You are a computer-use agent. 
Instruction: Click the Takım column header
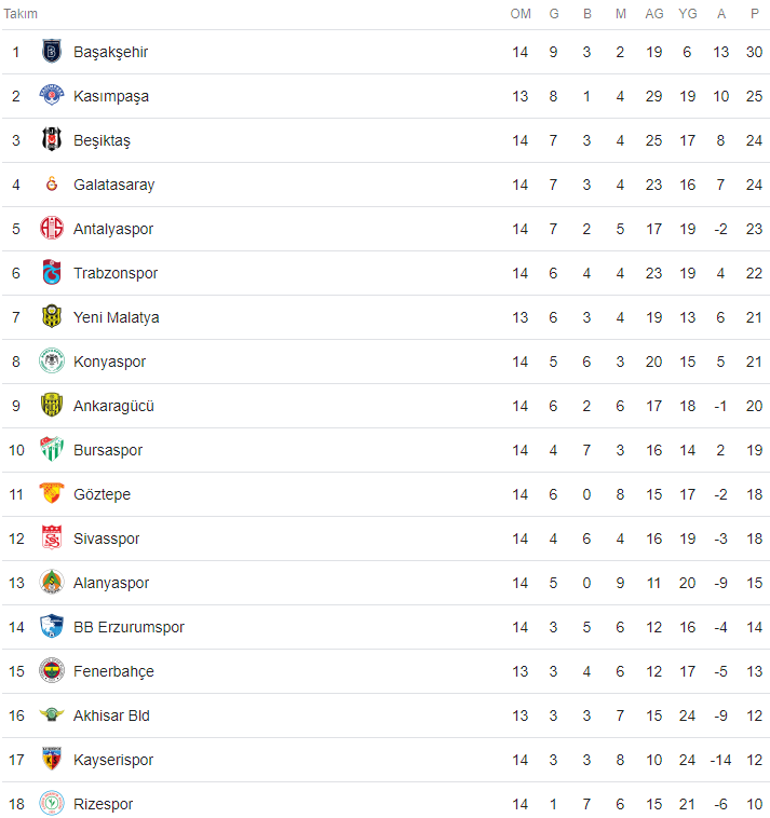[21, 14]
